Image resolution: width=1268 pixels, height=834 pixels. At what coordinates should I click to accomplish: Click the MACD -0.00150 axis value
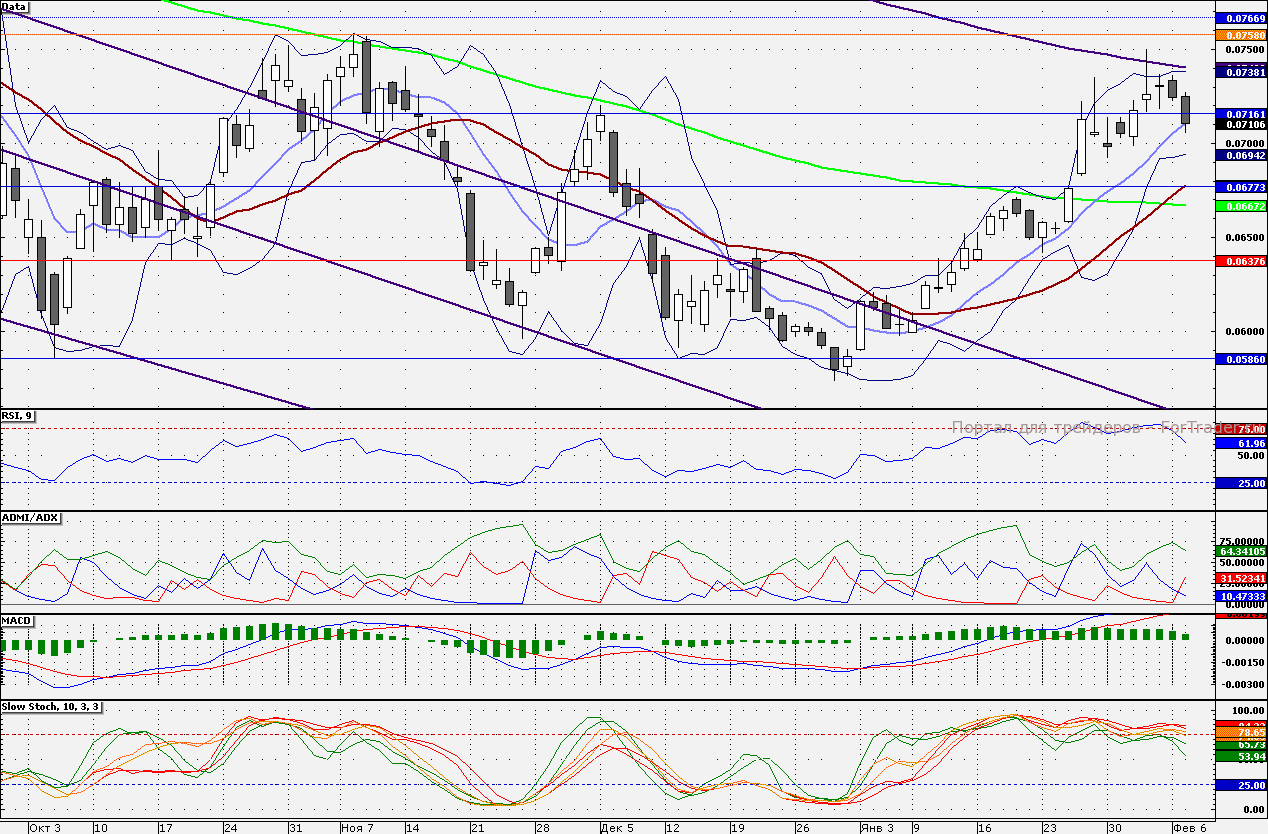click(1244, 662)
